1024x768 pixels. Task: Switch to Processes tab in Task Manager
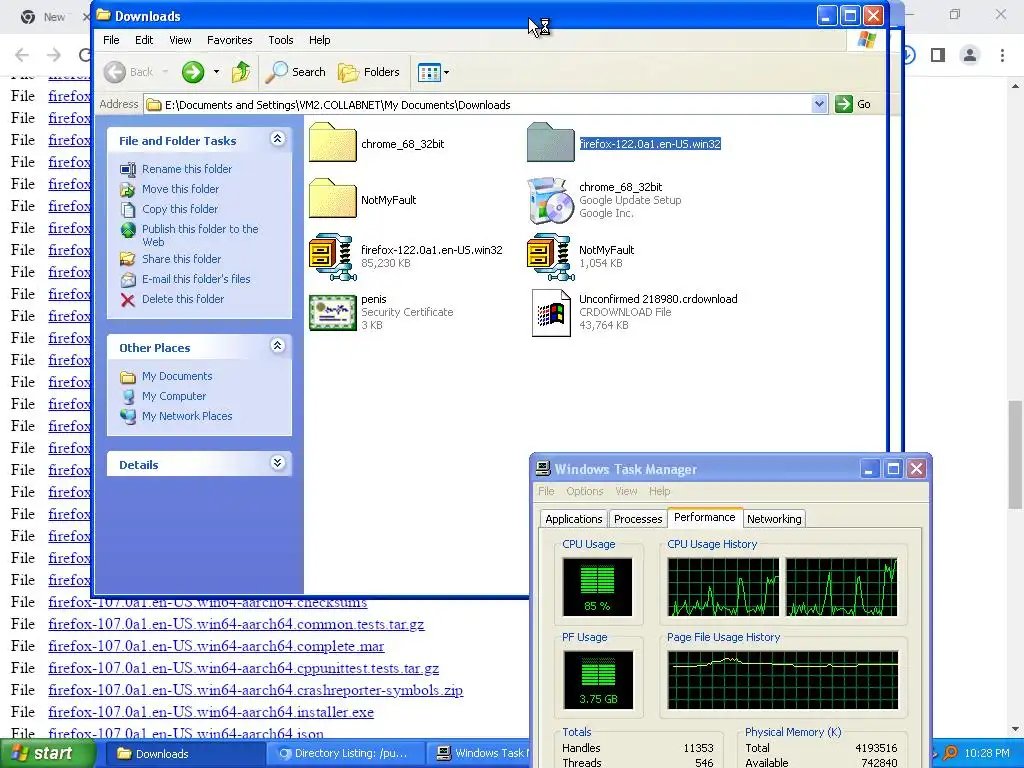click(x=638, y=519)
